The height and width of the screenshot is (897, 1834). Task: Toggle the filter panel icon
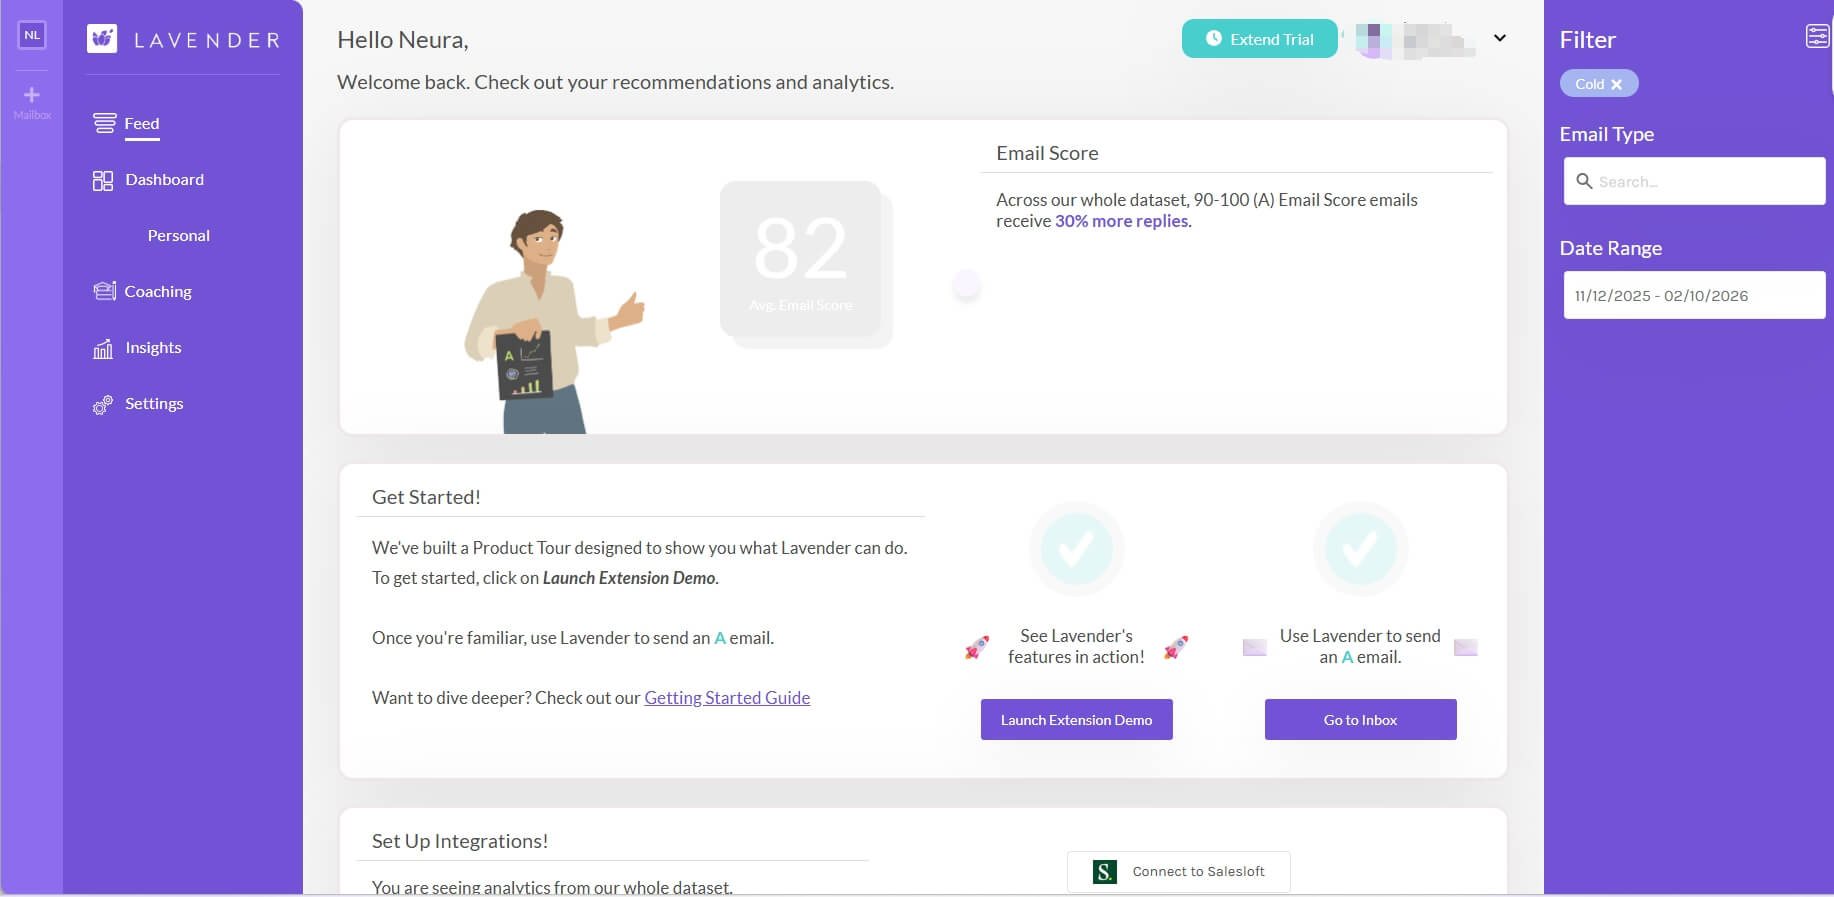pyautogui.click(x=1816, y=37)
